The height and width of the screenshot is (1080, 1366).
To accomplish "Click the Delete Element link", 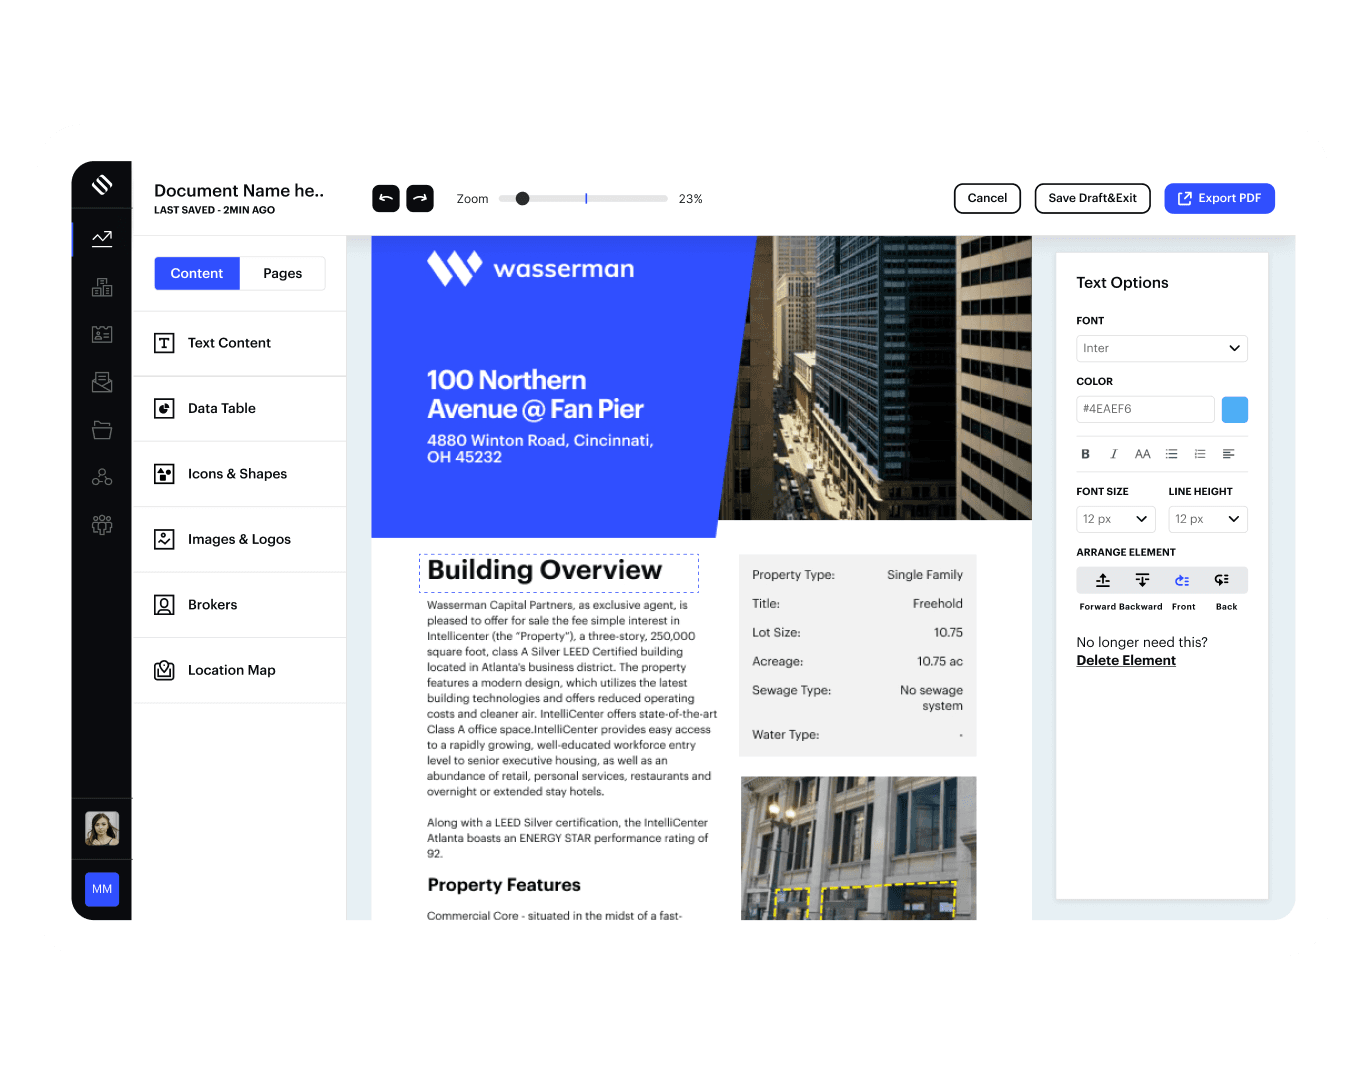I will pos(1126,661).
